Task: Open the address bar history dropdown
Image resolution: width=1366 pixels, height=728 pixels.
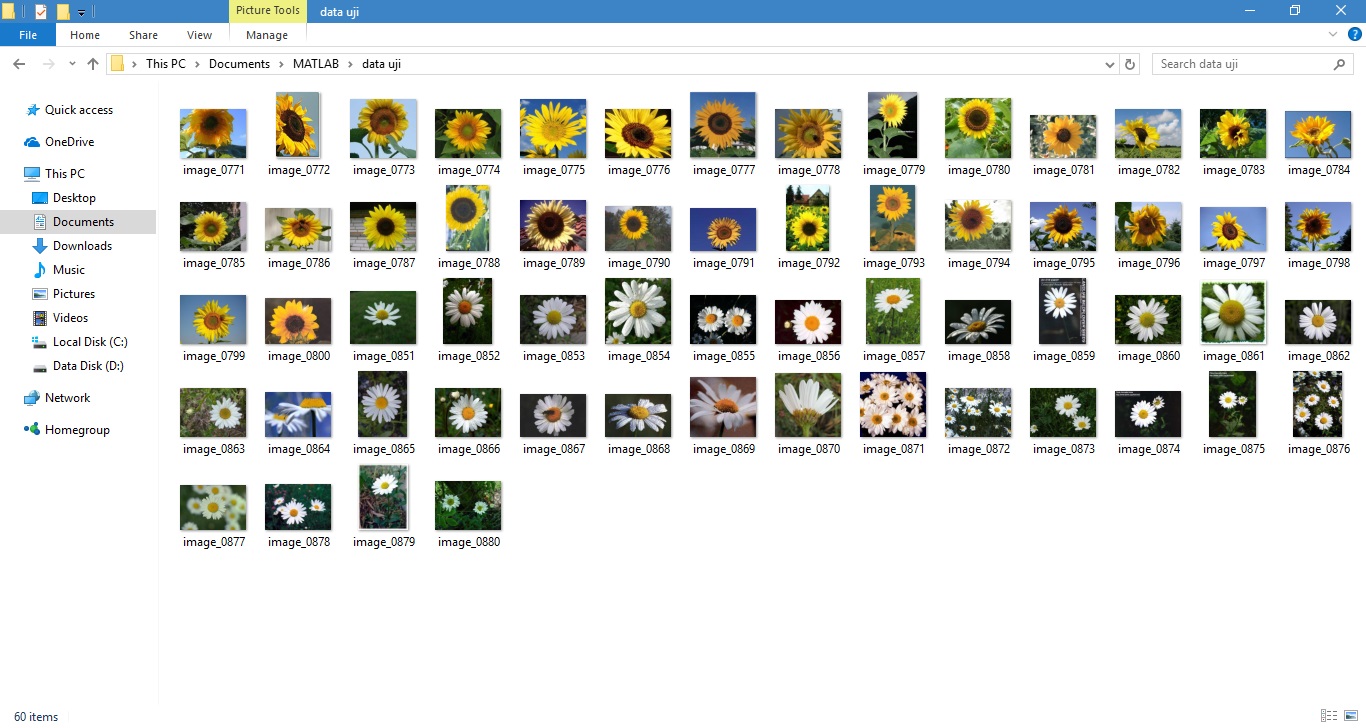Action: pyautogui.click(x=1110, y=64)
